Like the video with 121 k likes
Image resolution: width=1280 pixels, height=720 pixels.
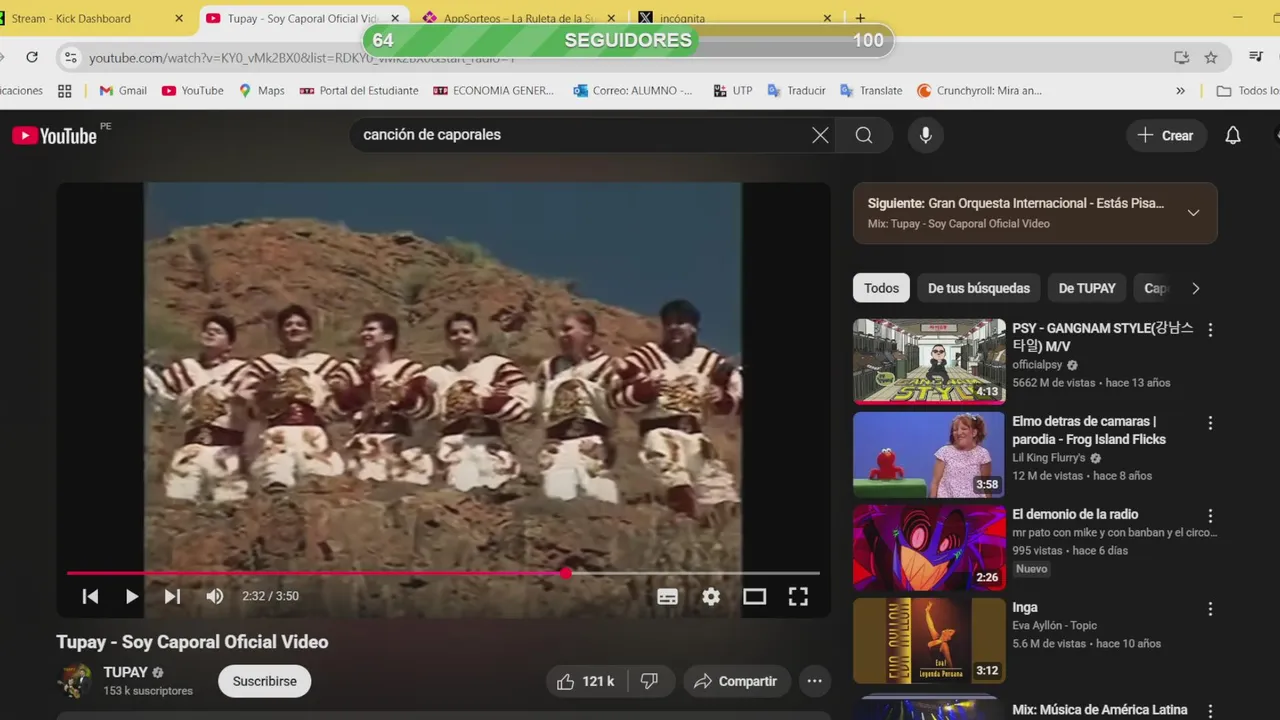(x=586, y=681)
